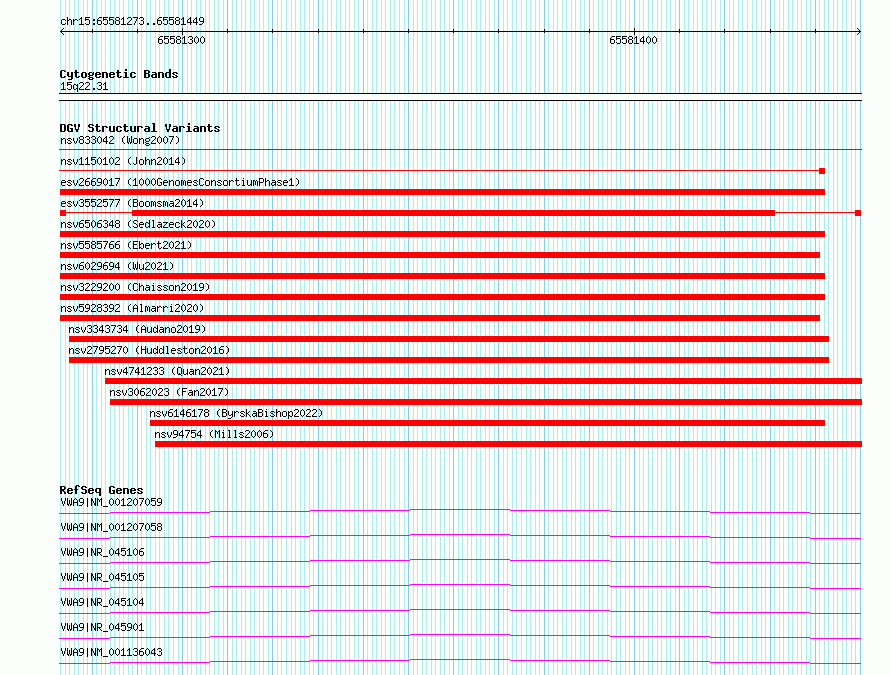Click the NM_001207058 magenta intron line
This screenshot has width=890, height=675.
(460, 536)
